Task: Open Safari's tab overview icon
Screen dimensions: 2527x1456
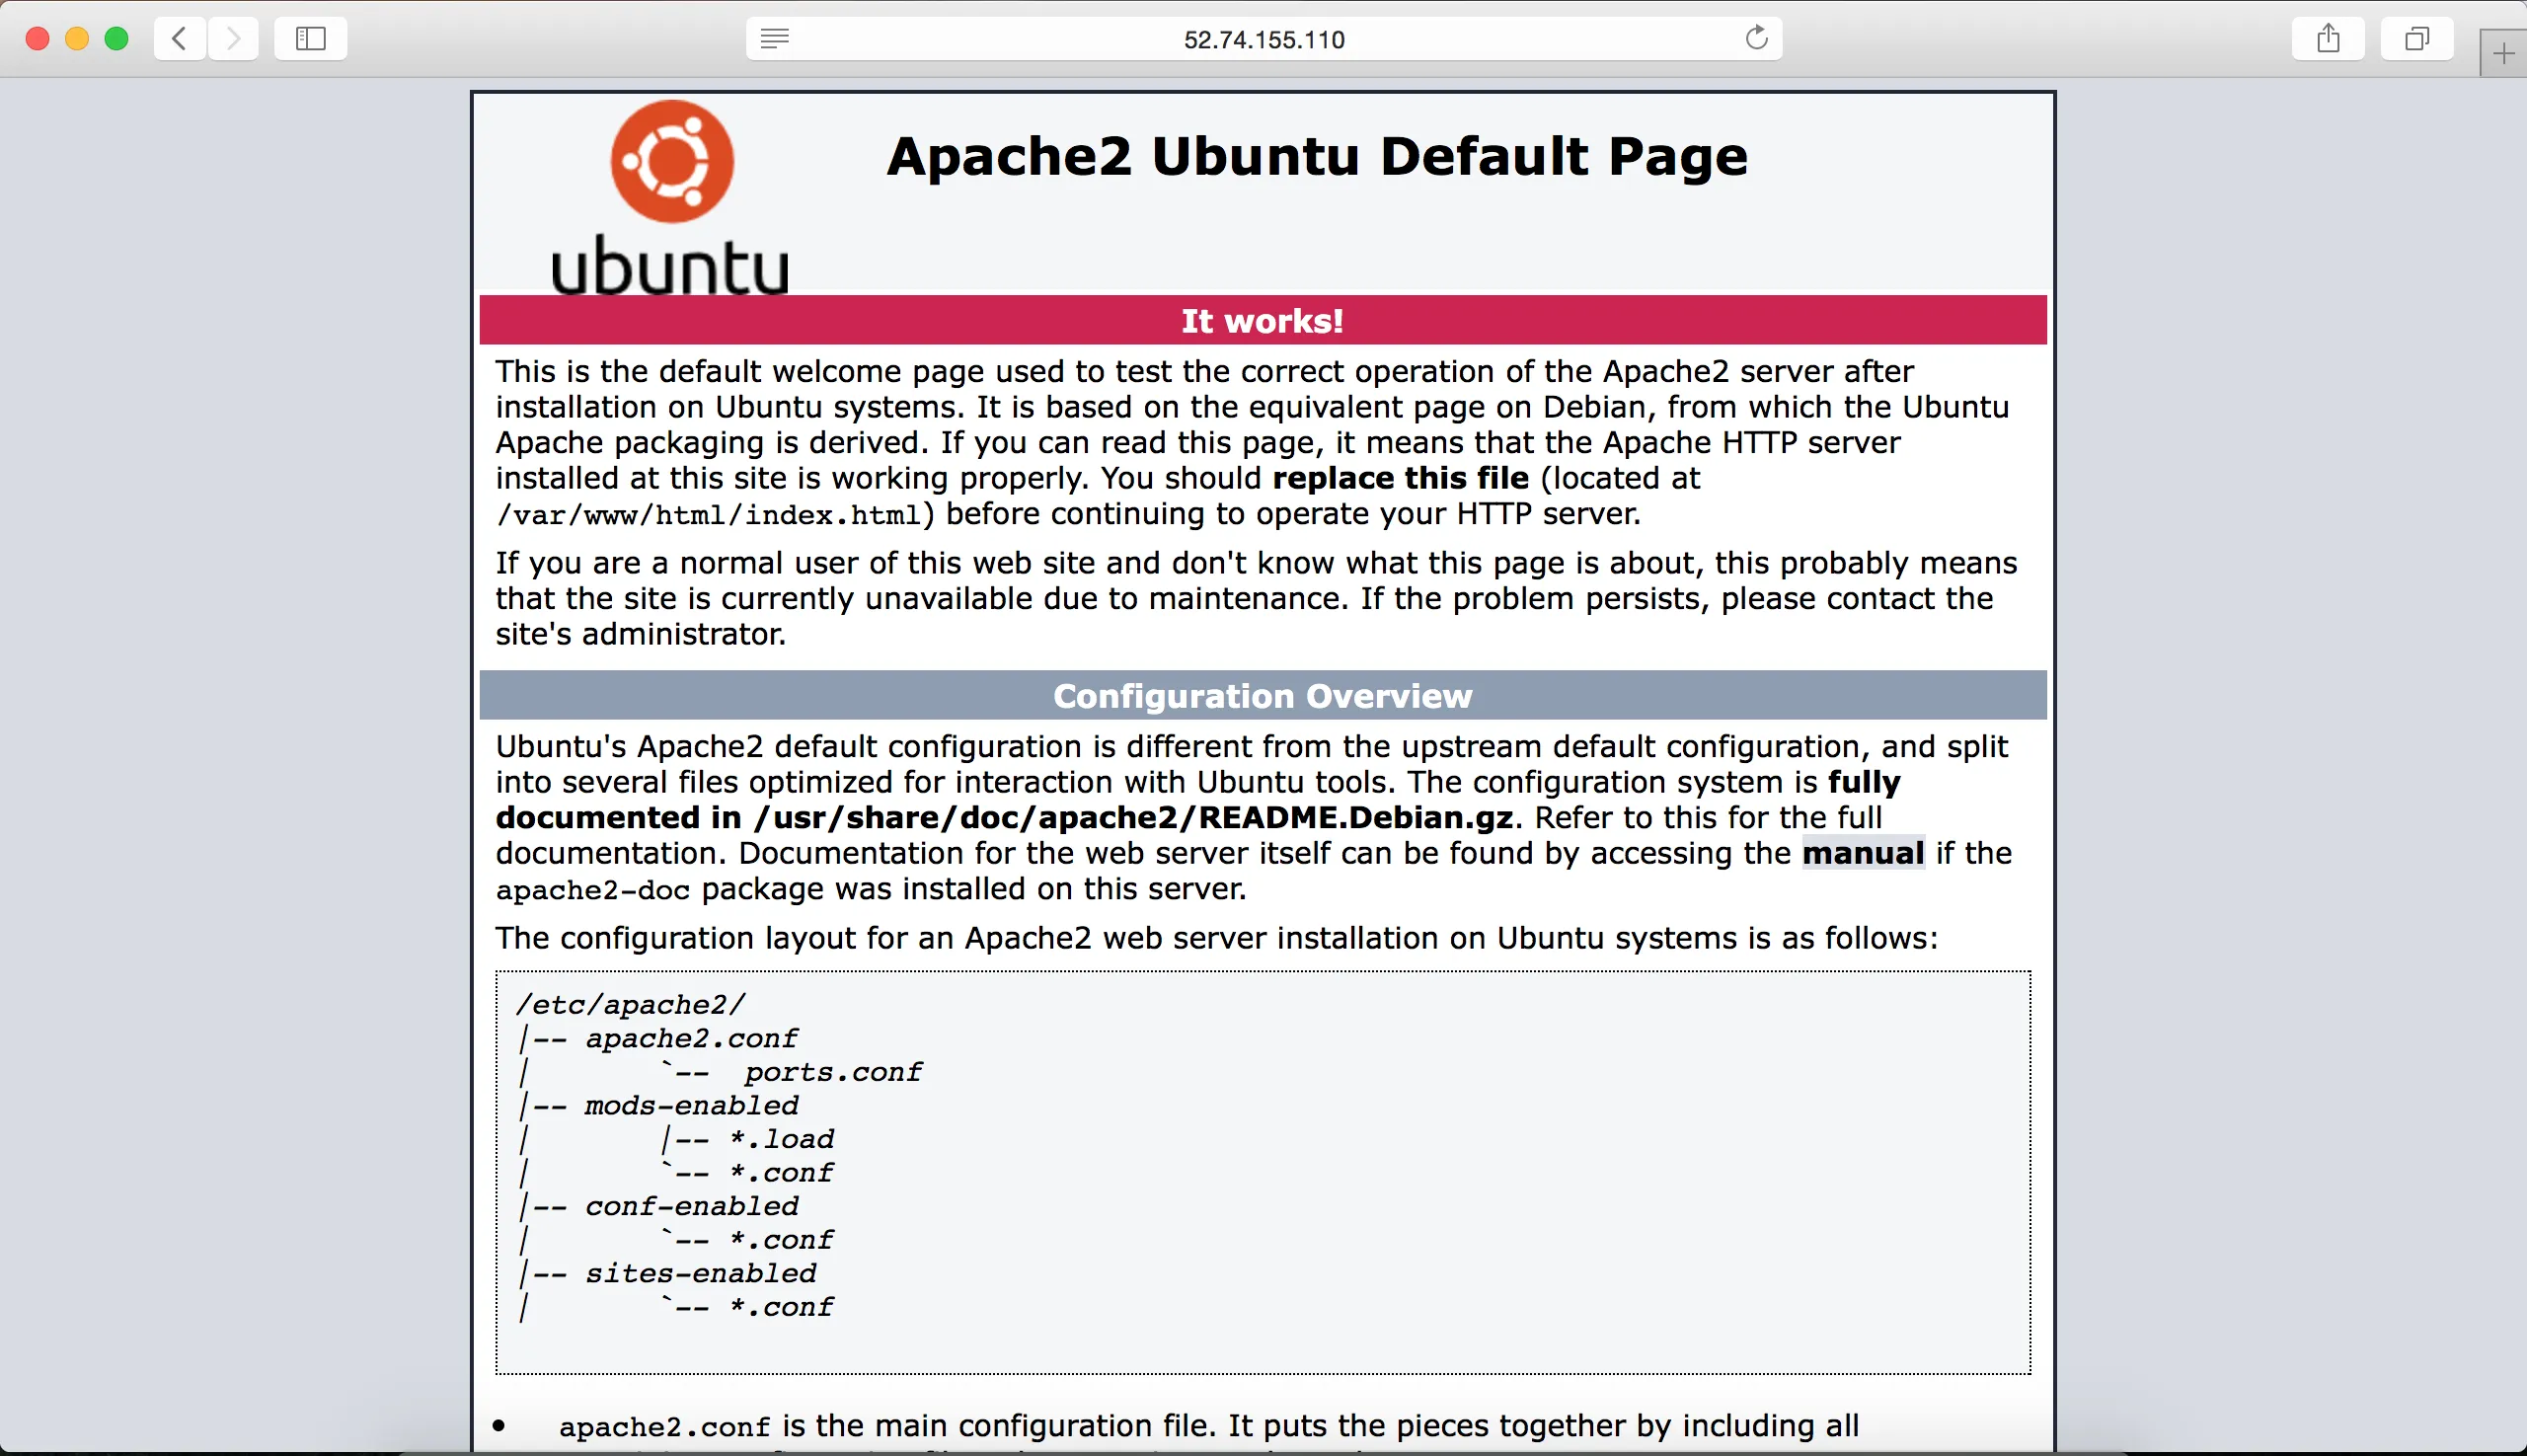Action: [2417, 39]
